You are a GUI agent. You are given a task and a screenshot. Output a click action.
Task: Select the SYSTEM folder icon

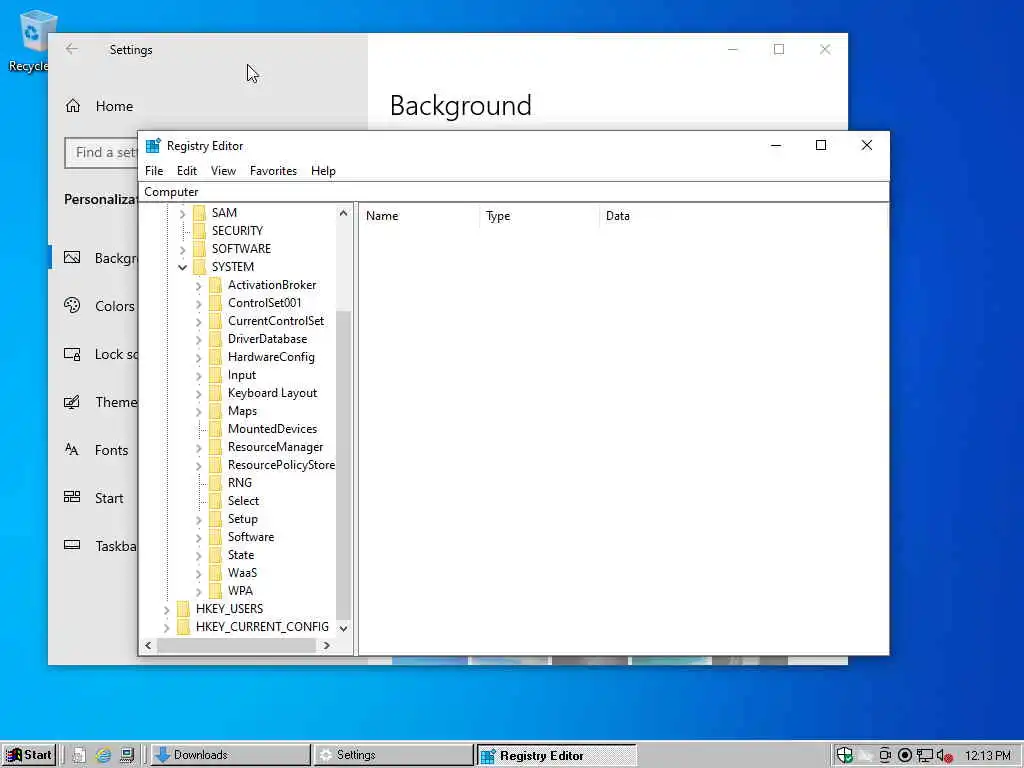pyautogui.click(x=200, y=266)
